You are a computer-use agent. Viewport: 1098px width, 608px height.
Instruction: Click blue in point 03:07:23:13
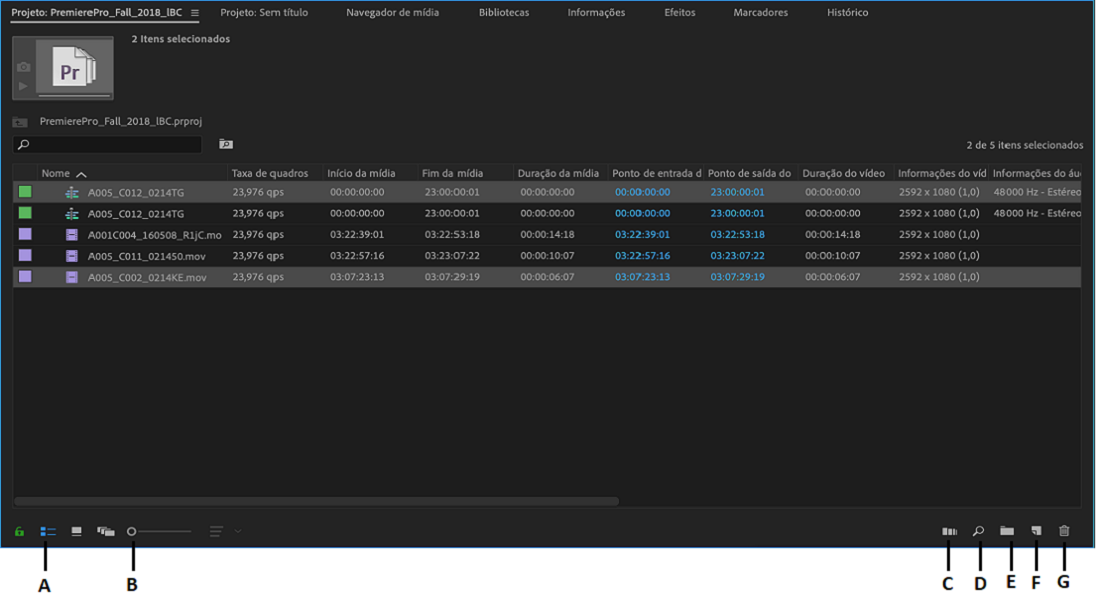(642, 277)
